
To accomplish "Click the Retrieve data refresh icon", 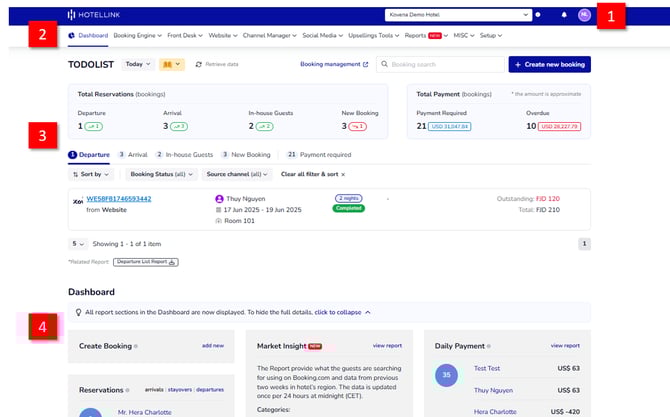I will [198, 64].
